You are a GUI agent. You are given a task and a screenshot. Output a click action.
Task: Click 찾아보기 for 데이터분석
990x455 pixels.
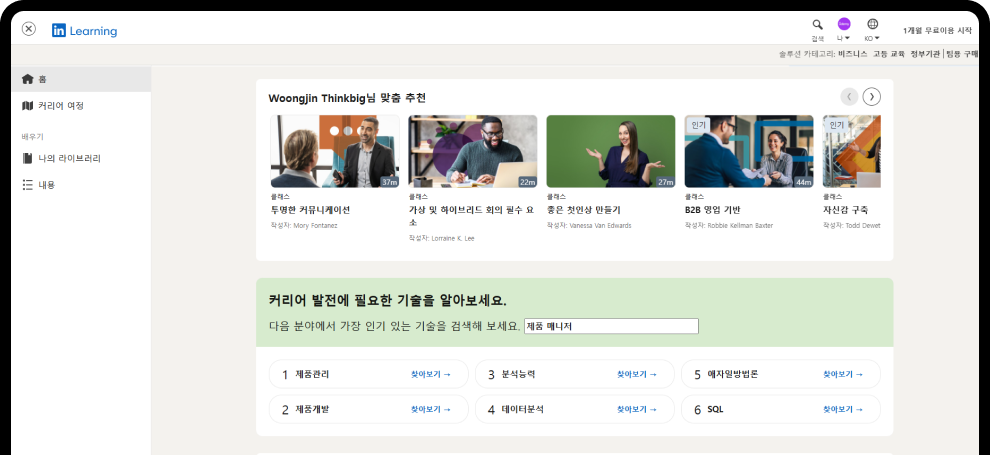pos(637,410)
